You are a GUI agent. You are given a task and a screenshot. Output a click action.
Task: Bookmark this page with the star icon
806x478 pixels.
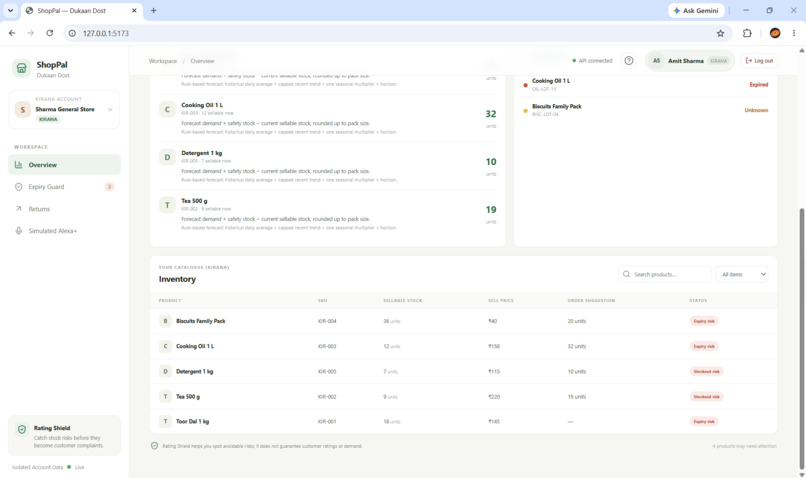(x=720, y=33)
